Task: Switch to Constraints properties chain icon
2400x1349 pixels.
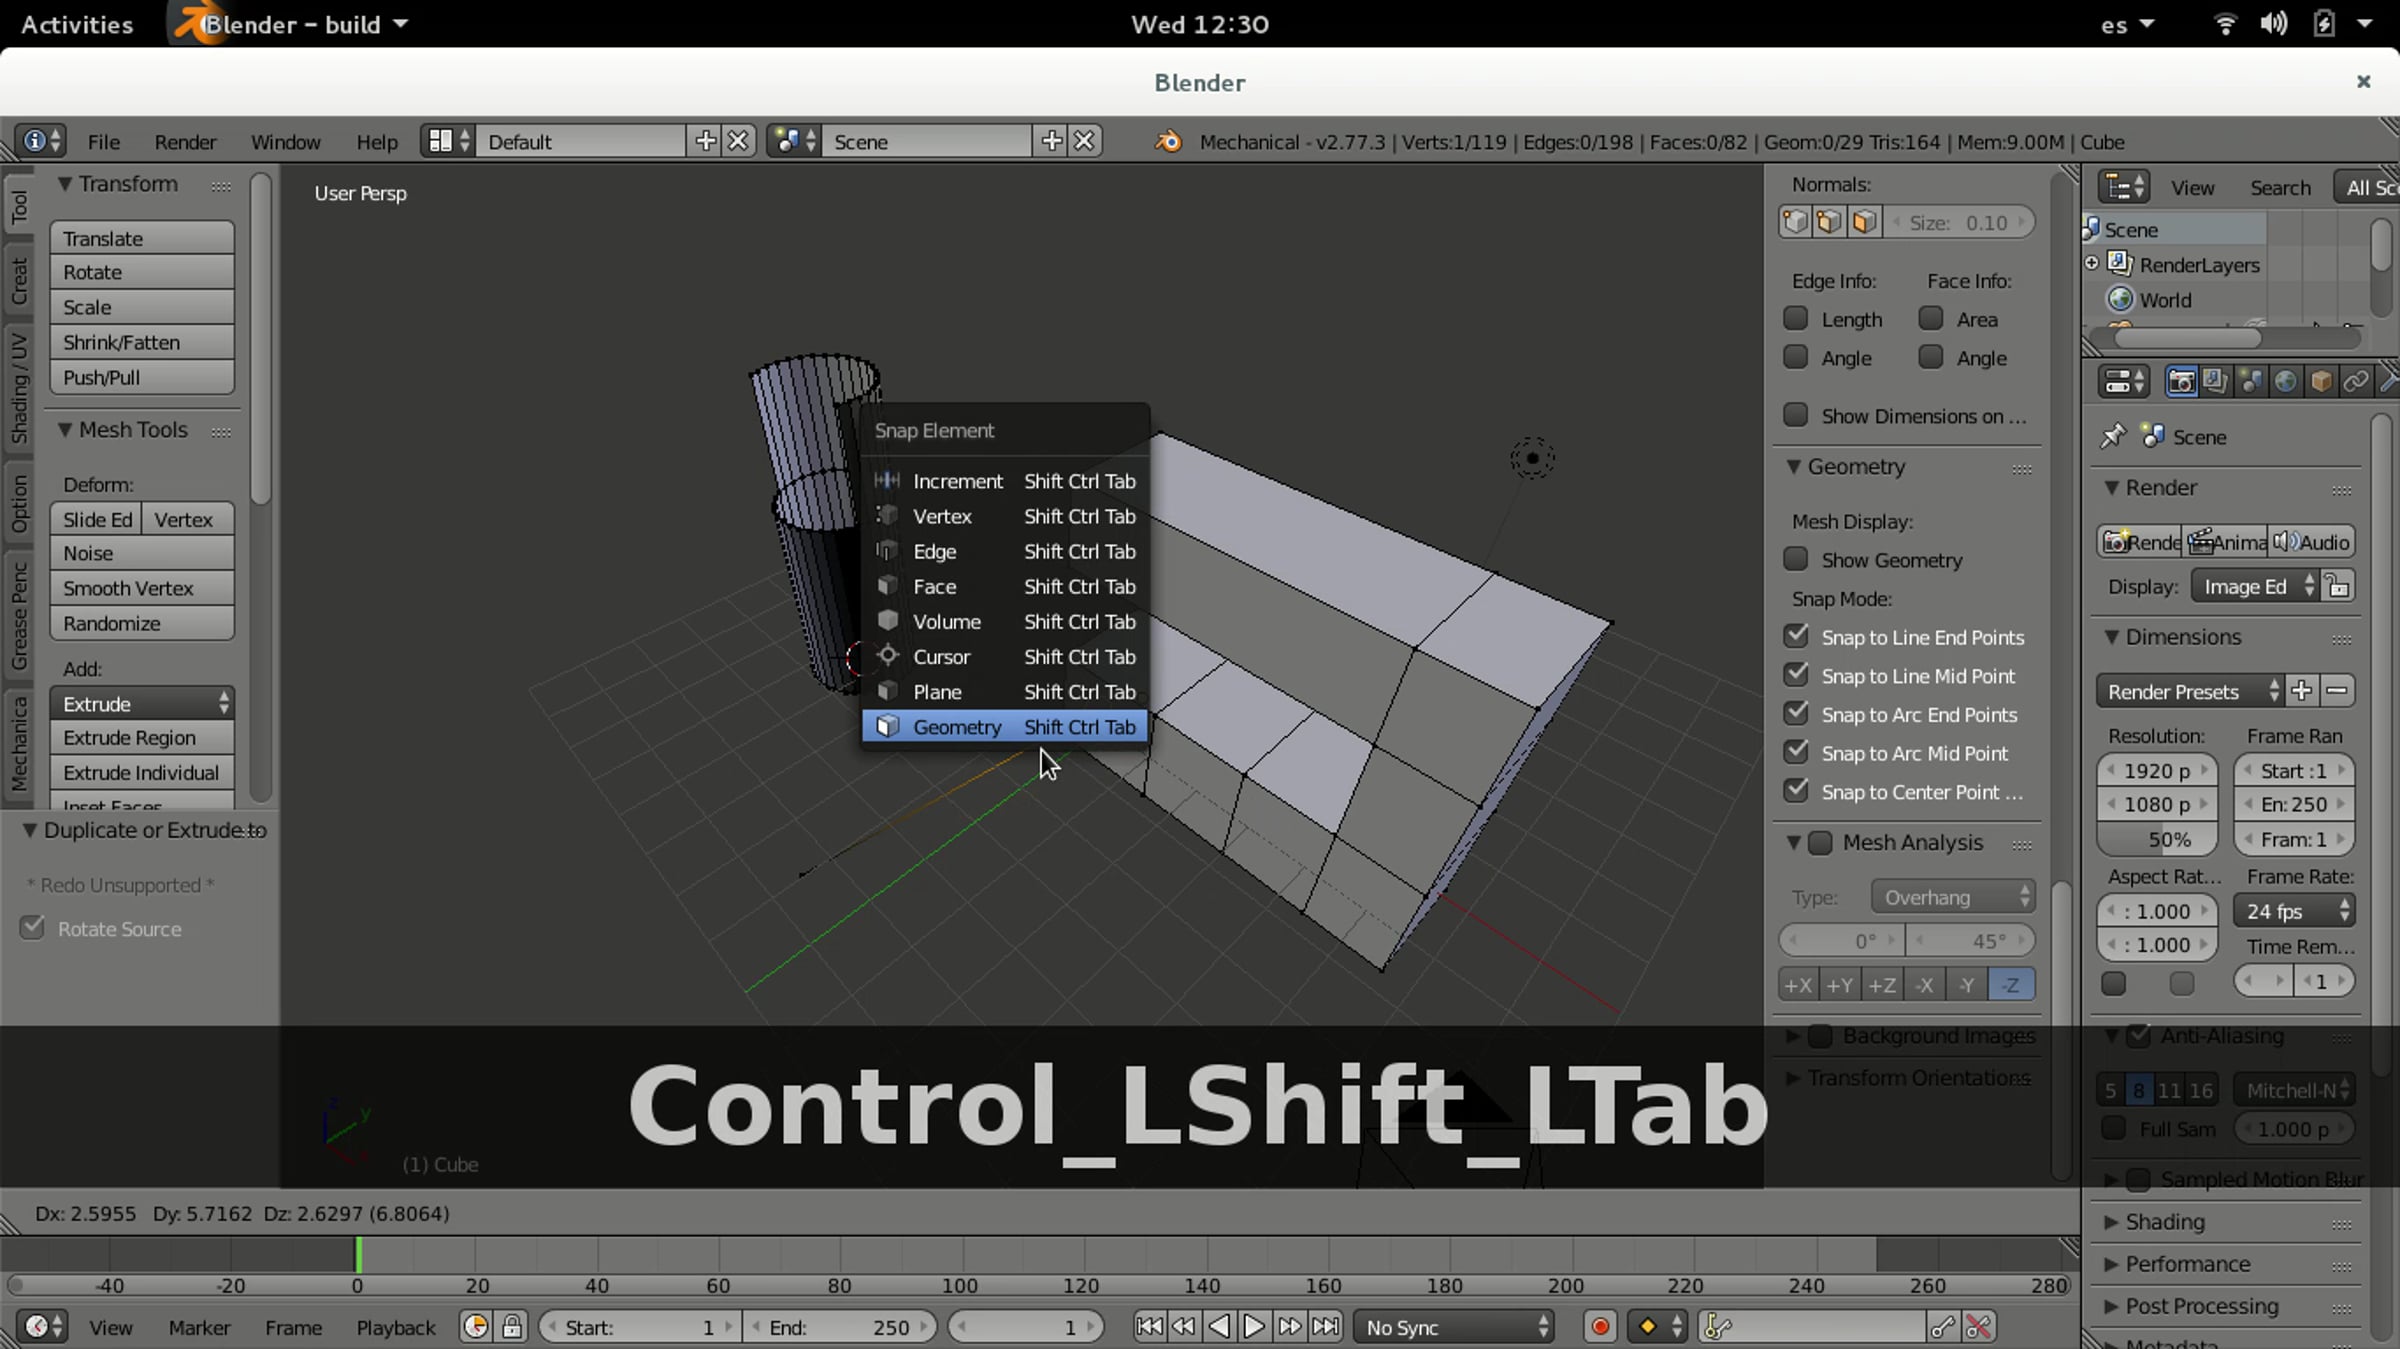Action: 2355,381
